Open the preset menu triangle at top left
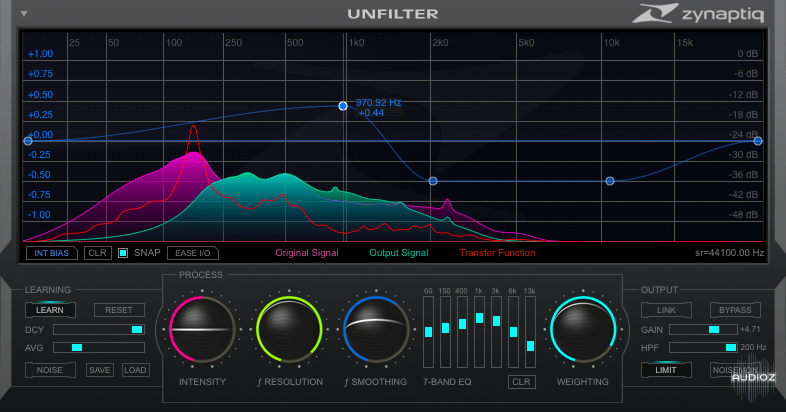The image size is (786, 412). point(24,14)
